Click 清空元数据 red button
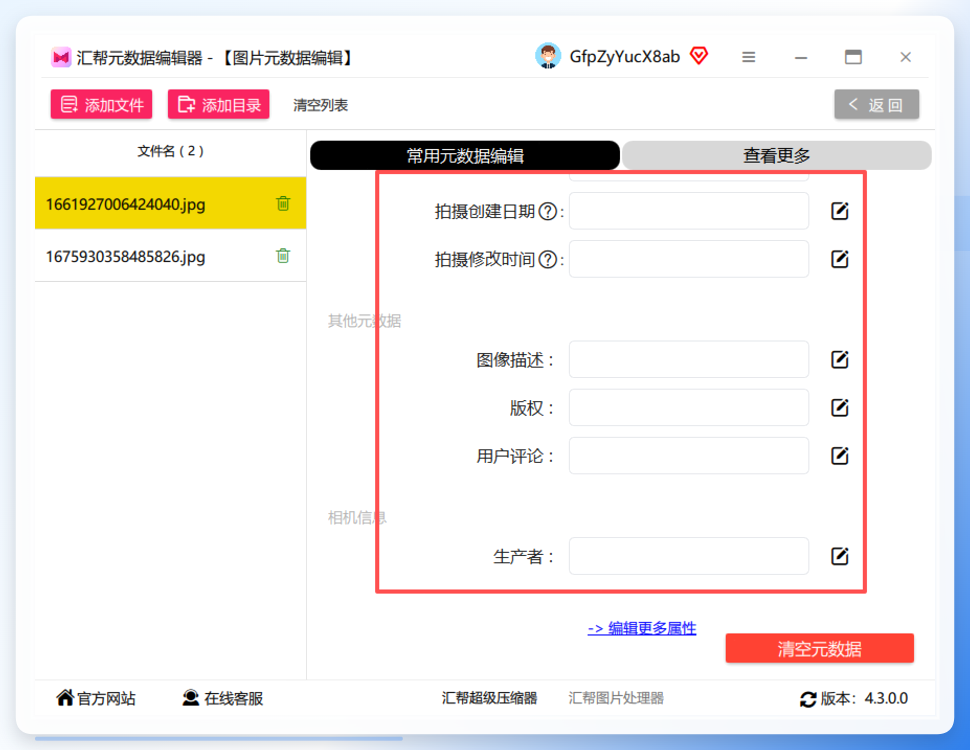The image size is (970, 750). click(820, 649)
